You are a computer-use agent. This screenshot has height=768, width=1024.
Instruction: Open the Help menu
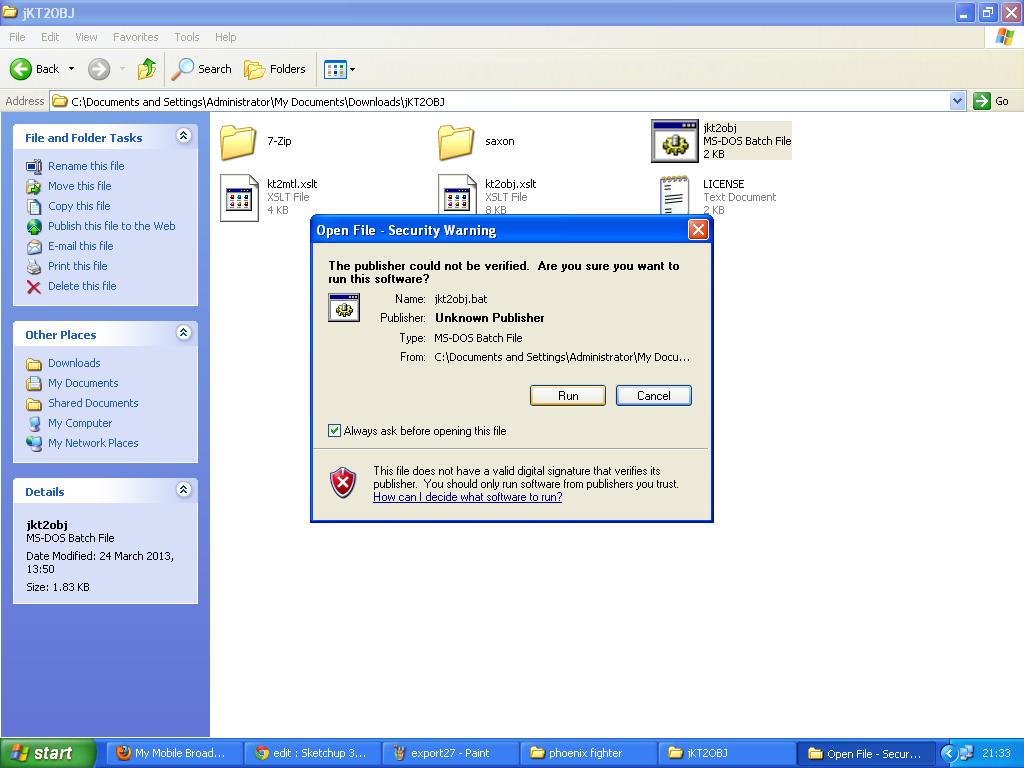(225, 37)
